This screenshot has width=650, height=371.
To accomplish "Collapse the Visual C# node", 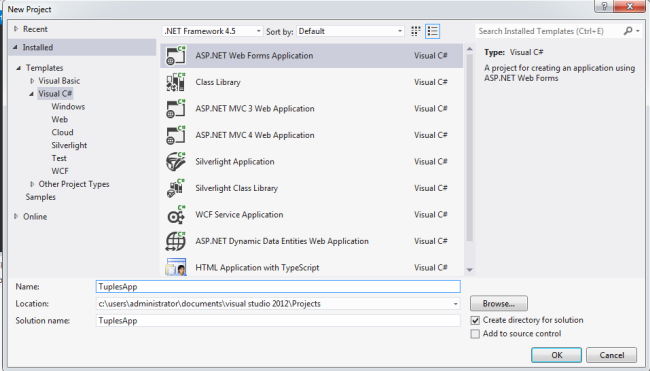I will pyautogui.click(x=32, y=94).
